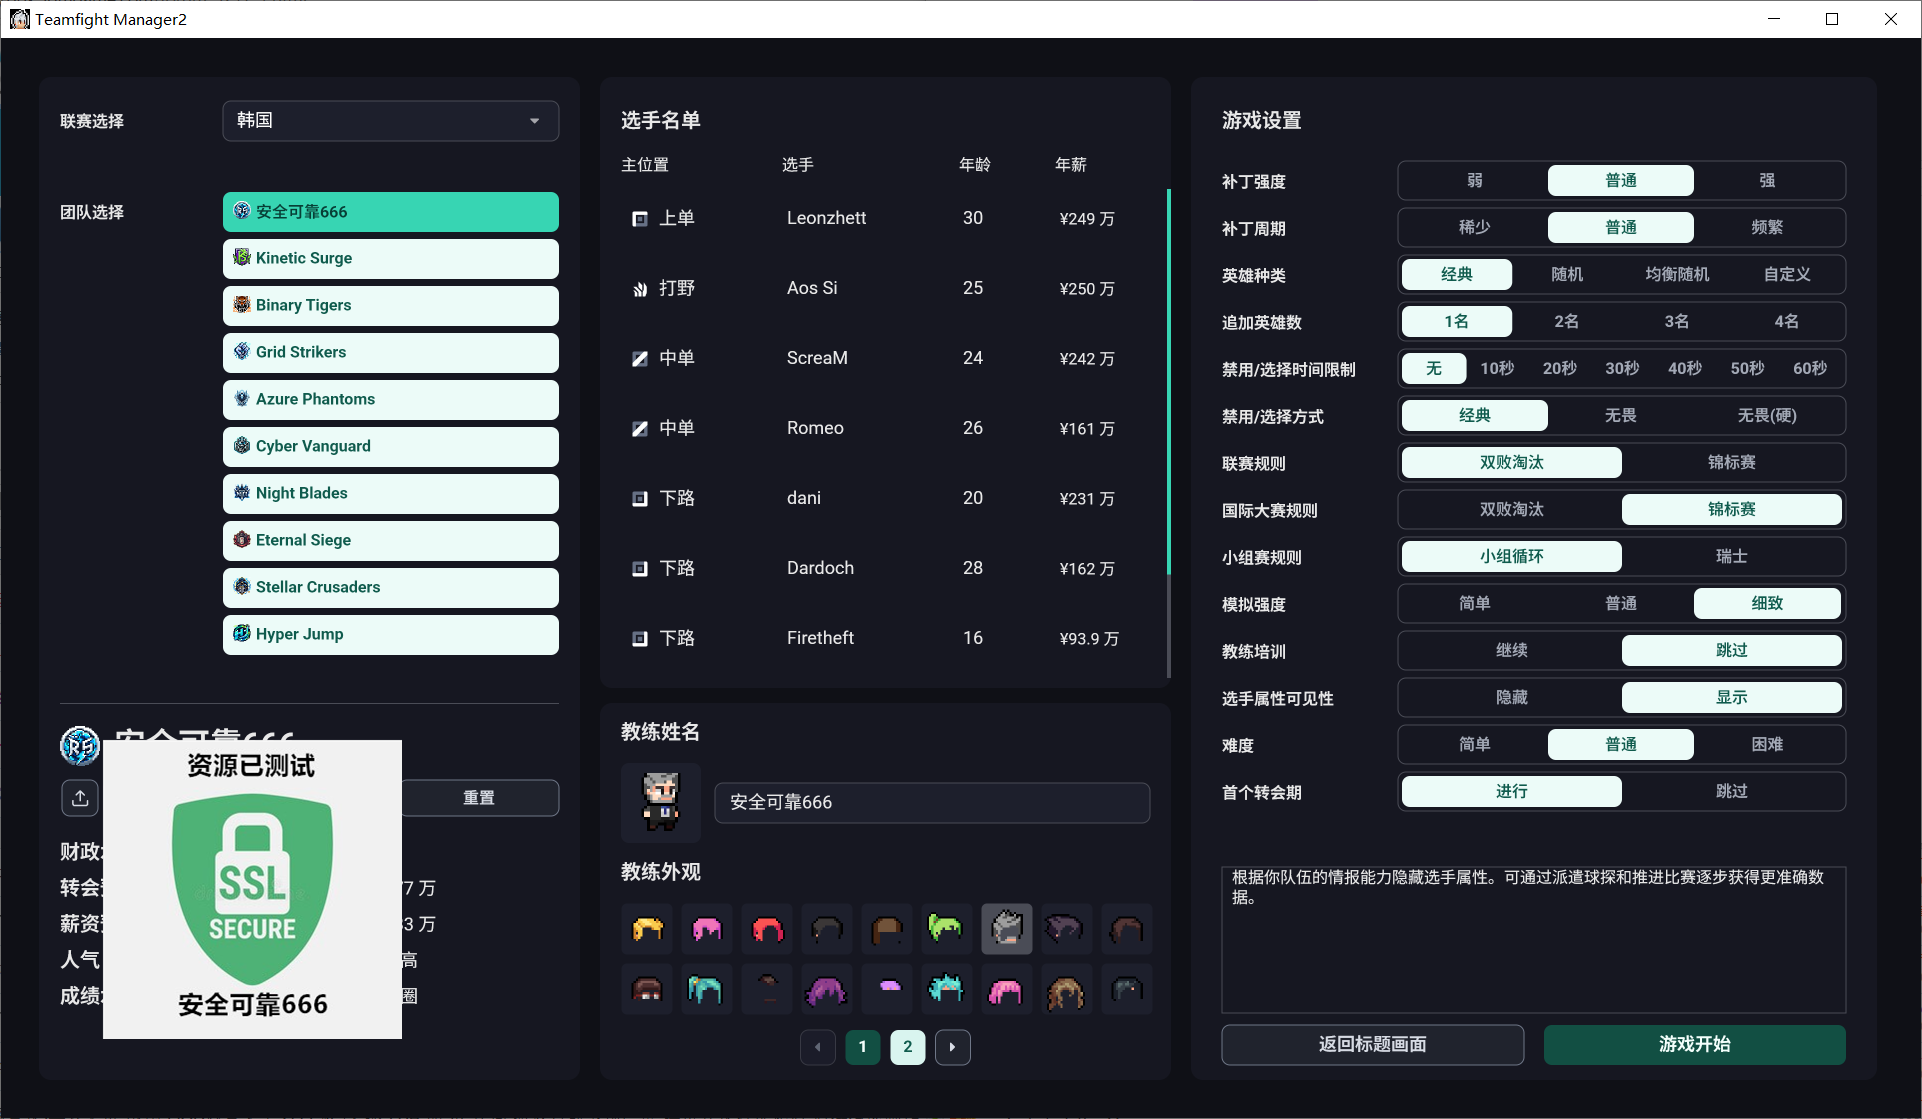Switch to appearance page 2
The height and width of the screenshot is (1119, 1922).
coord(907,1047)
